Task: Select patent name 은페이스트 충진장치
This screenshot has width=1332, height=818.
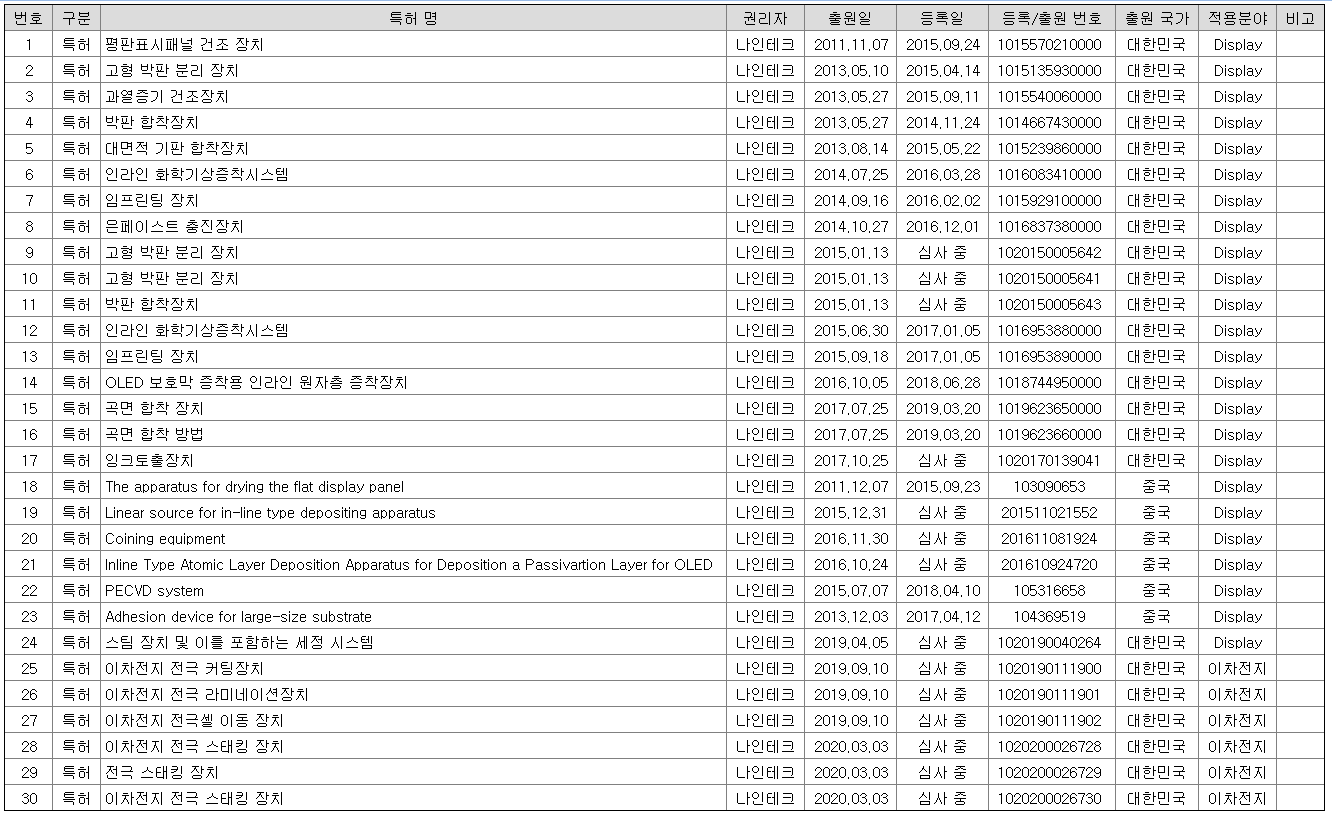Action: 174,226
